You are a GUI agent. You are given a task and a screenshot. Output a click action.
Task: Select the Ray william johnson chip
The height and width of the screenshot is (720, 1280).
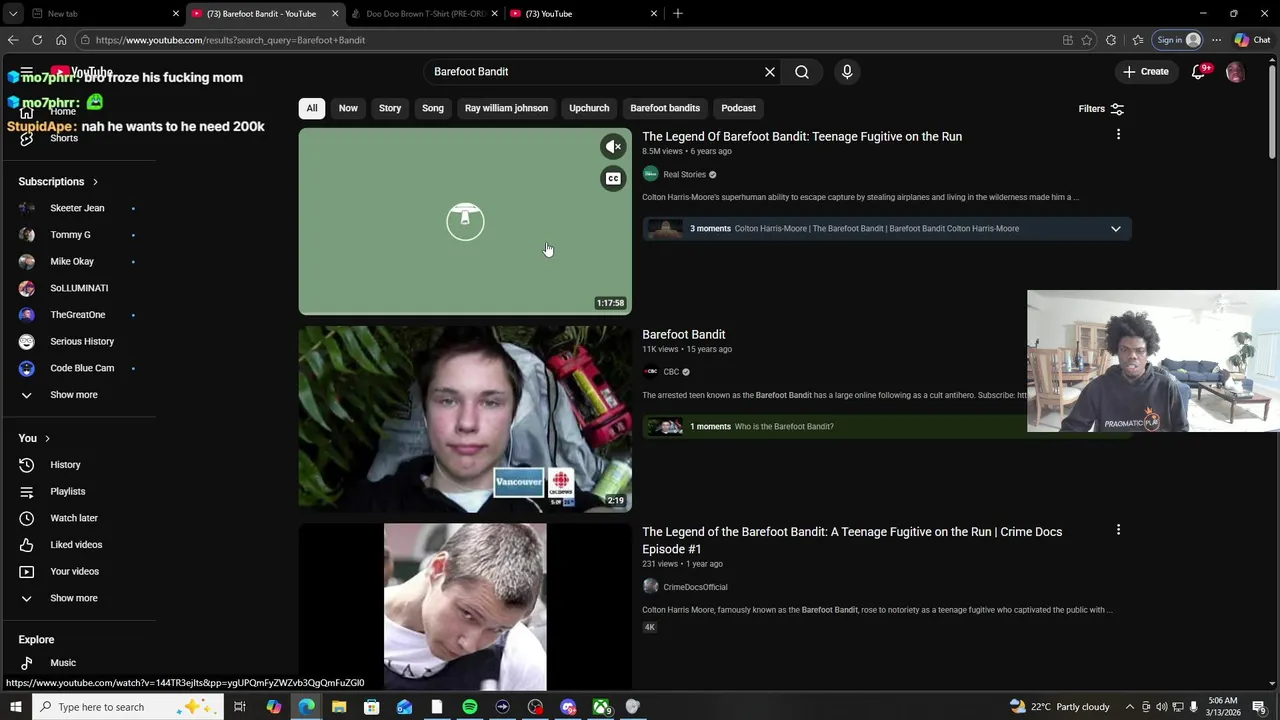click(506, 108)
